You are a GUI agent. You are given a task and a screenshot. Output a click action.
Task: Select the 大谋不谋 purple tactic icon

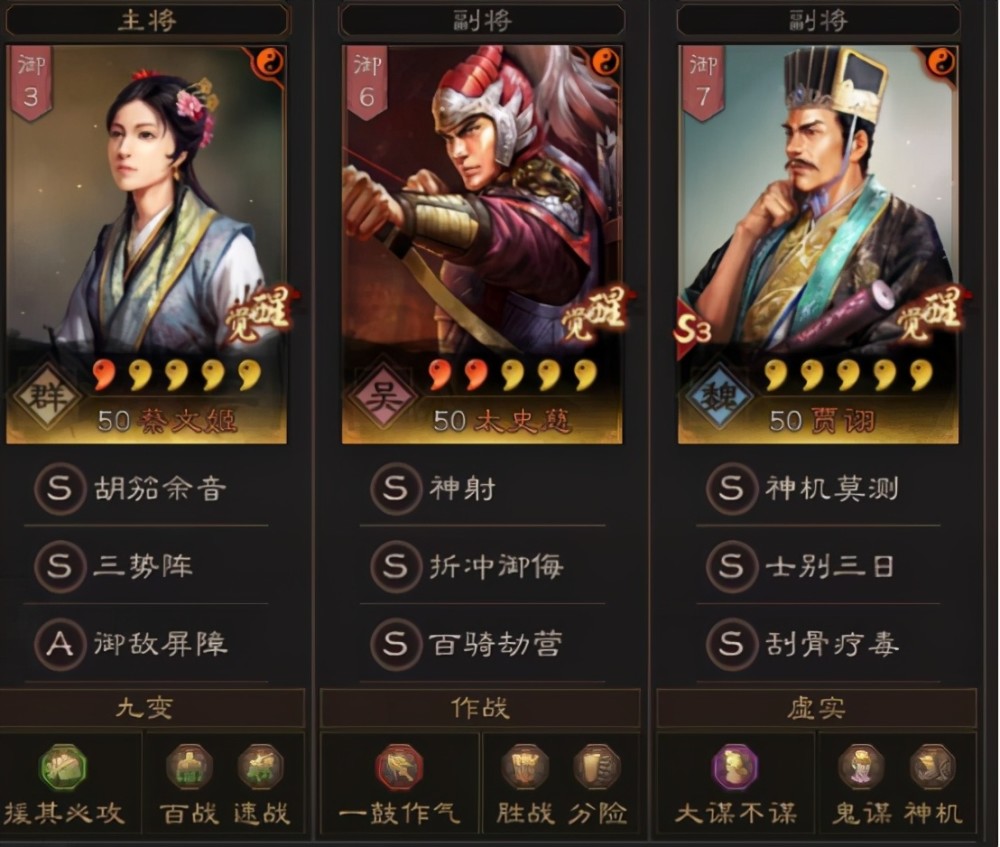735,767
